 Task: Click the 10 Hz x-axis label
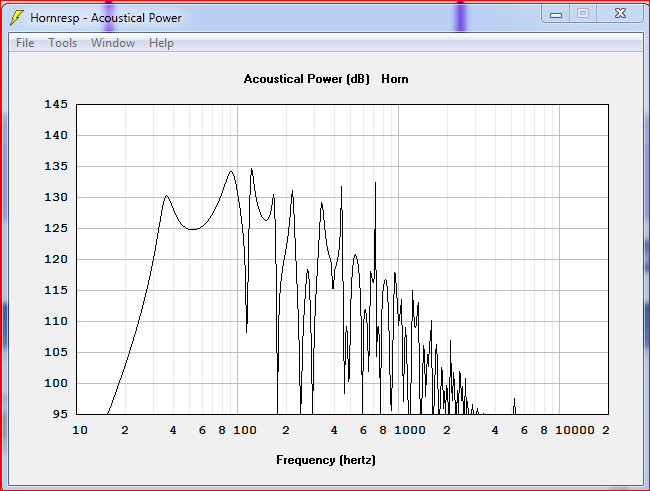pos(80,430)
